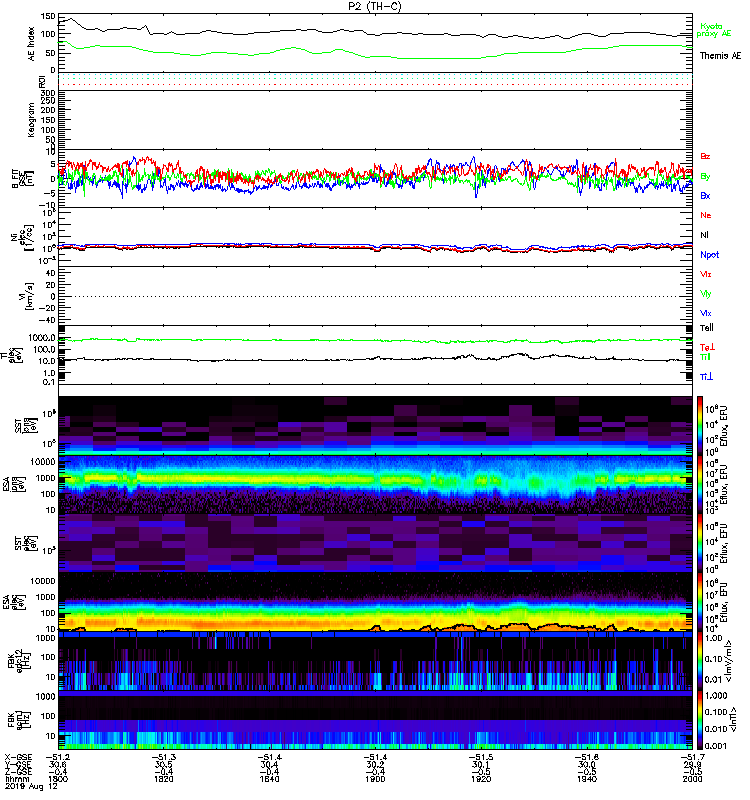Click the 1840 time tick label
The height and width of the screenshot is (800, 750).
click(269, 779)
